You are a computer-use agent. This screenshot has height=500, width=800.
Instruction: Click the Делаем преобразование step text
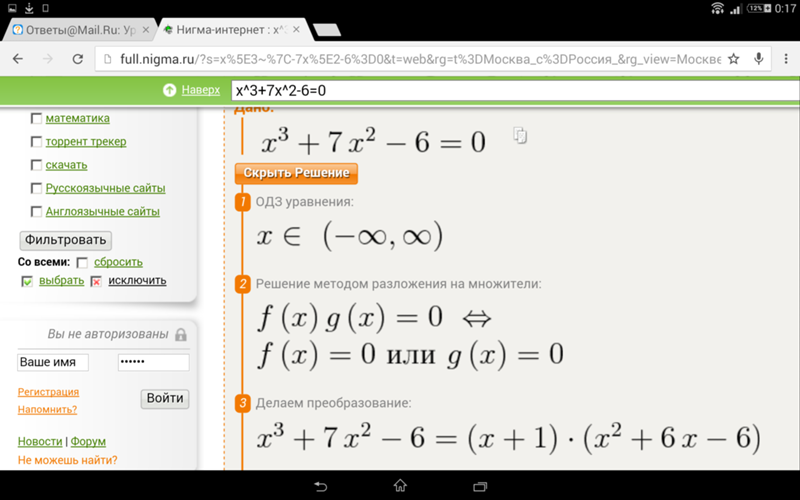[x=333, y=403]
